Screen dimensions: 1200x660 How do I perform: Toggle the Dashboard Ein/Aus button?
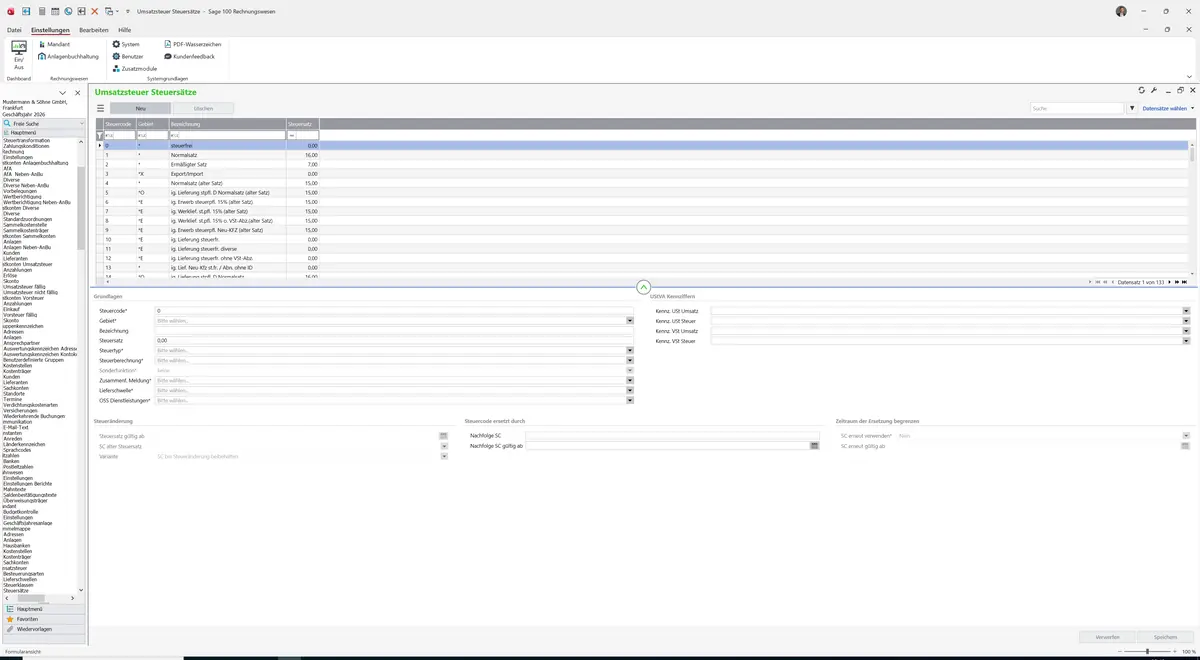[x=19, y=55]
